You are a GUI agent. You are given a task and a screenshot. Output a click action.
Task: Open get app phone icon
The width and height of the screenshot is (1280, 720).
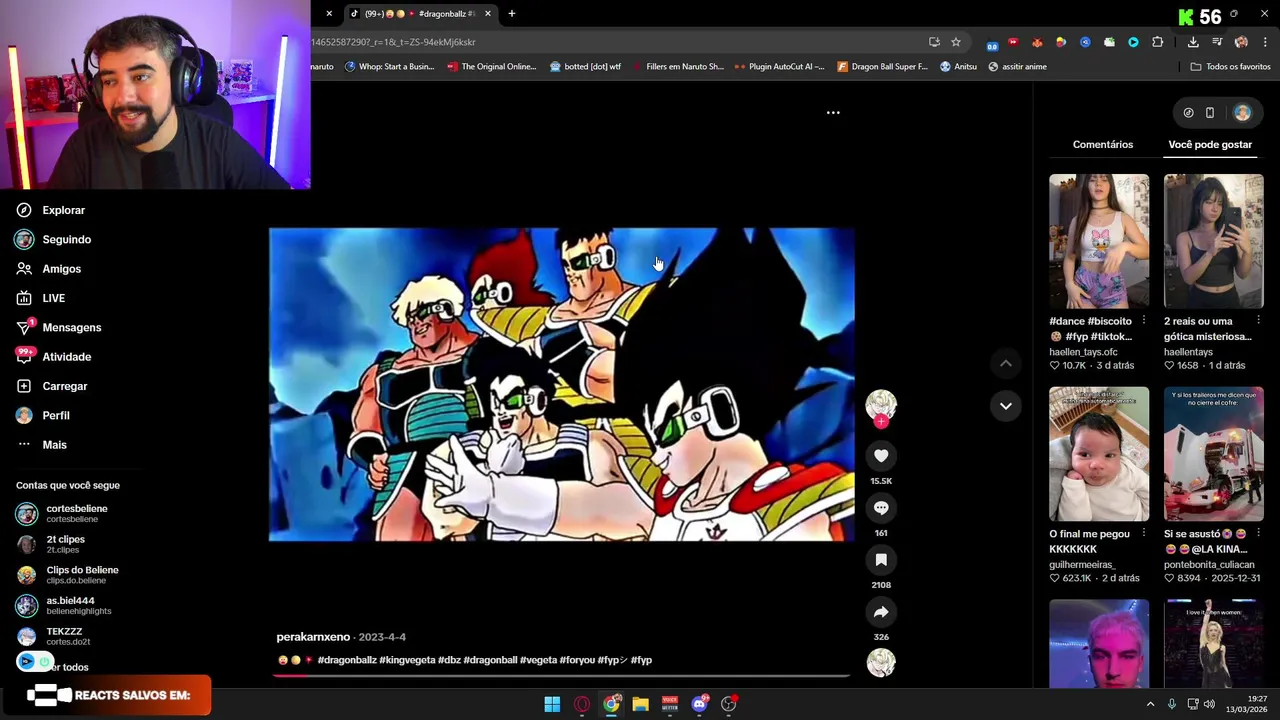click(x=1210, y=113)
